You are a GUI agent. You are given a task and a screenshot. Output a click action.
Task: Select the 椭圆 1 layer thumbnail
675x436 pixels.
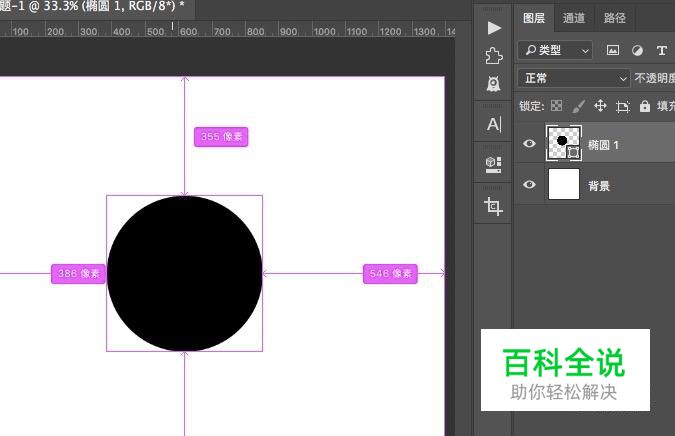click(563, 142)
